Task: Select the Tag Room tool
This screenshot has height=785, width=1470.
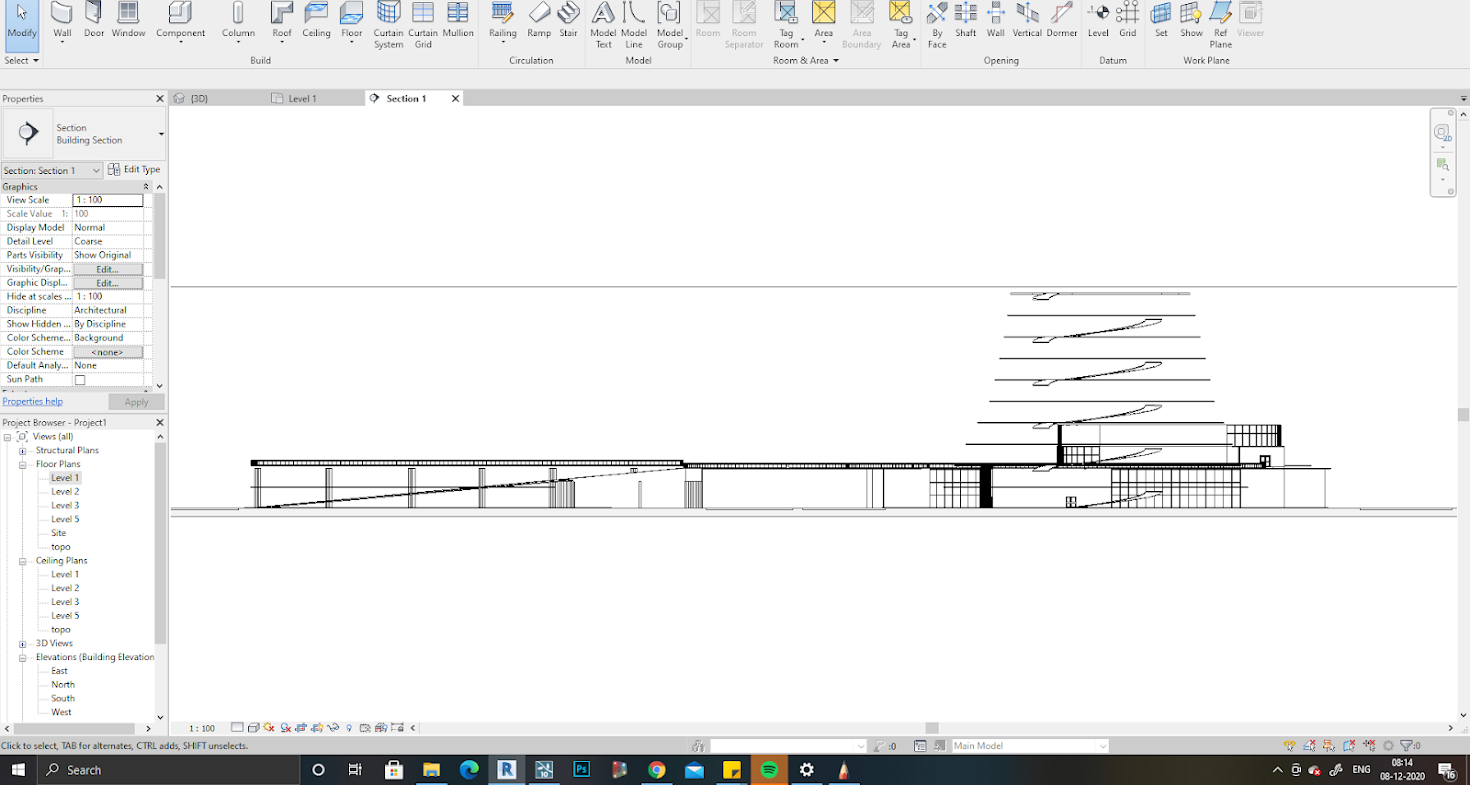Action: [786, 26]
